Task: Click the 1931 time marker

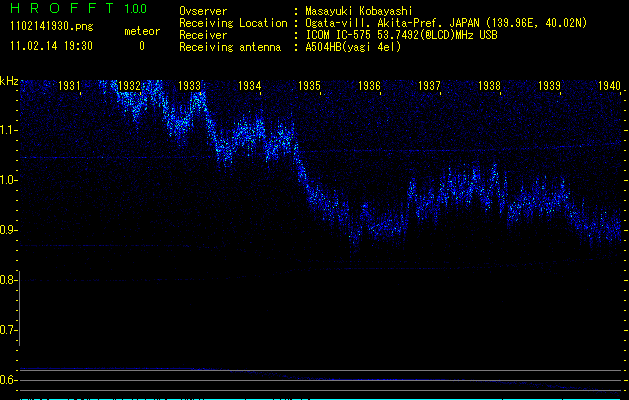Action: coord(69,86)
